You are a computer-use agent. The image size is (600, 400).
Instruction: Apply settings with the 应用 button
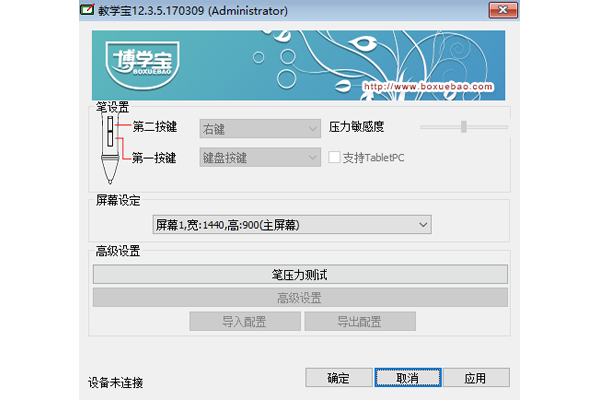(476, 378)
